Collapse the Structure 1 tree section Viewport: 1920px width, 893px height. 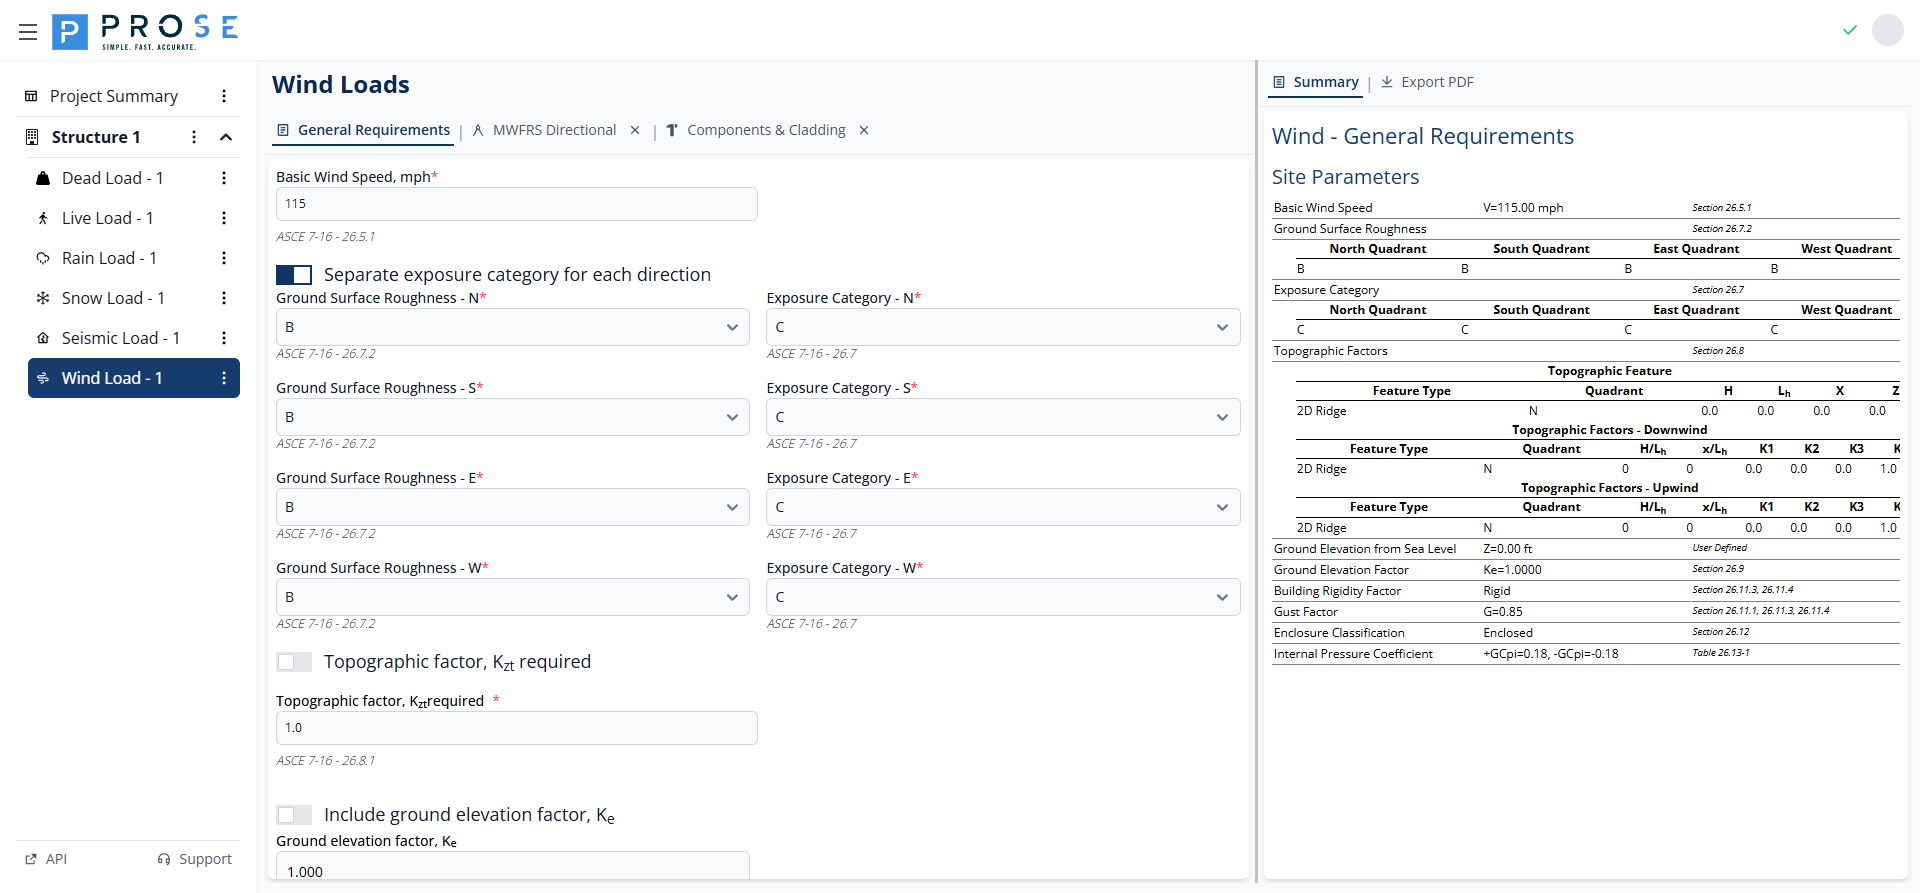click(226, 137)
